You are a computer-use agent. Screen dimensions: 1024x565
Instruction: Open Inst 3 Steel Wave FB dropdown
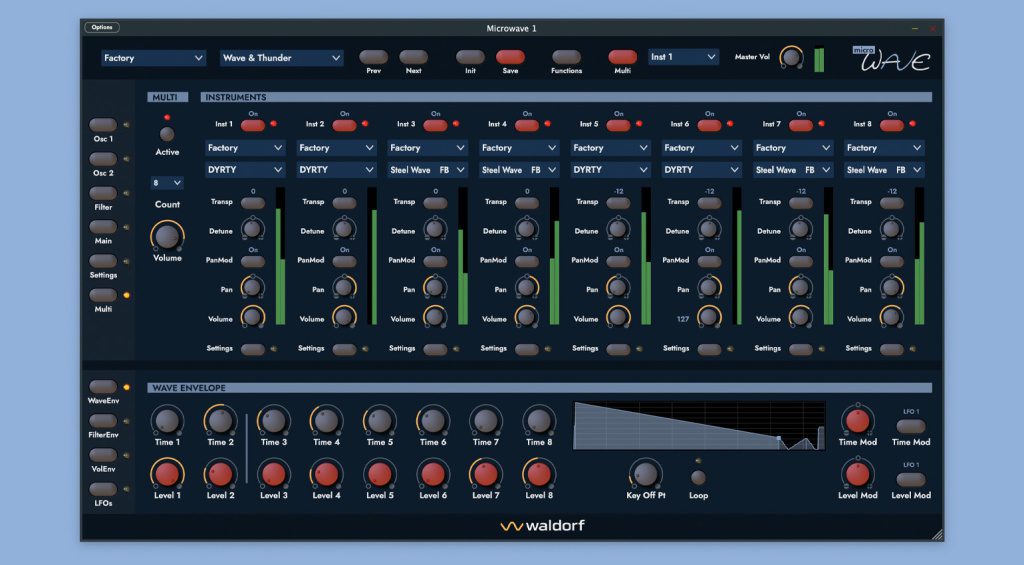click(428, 170)
